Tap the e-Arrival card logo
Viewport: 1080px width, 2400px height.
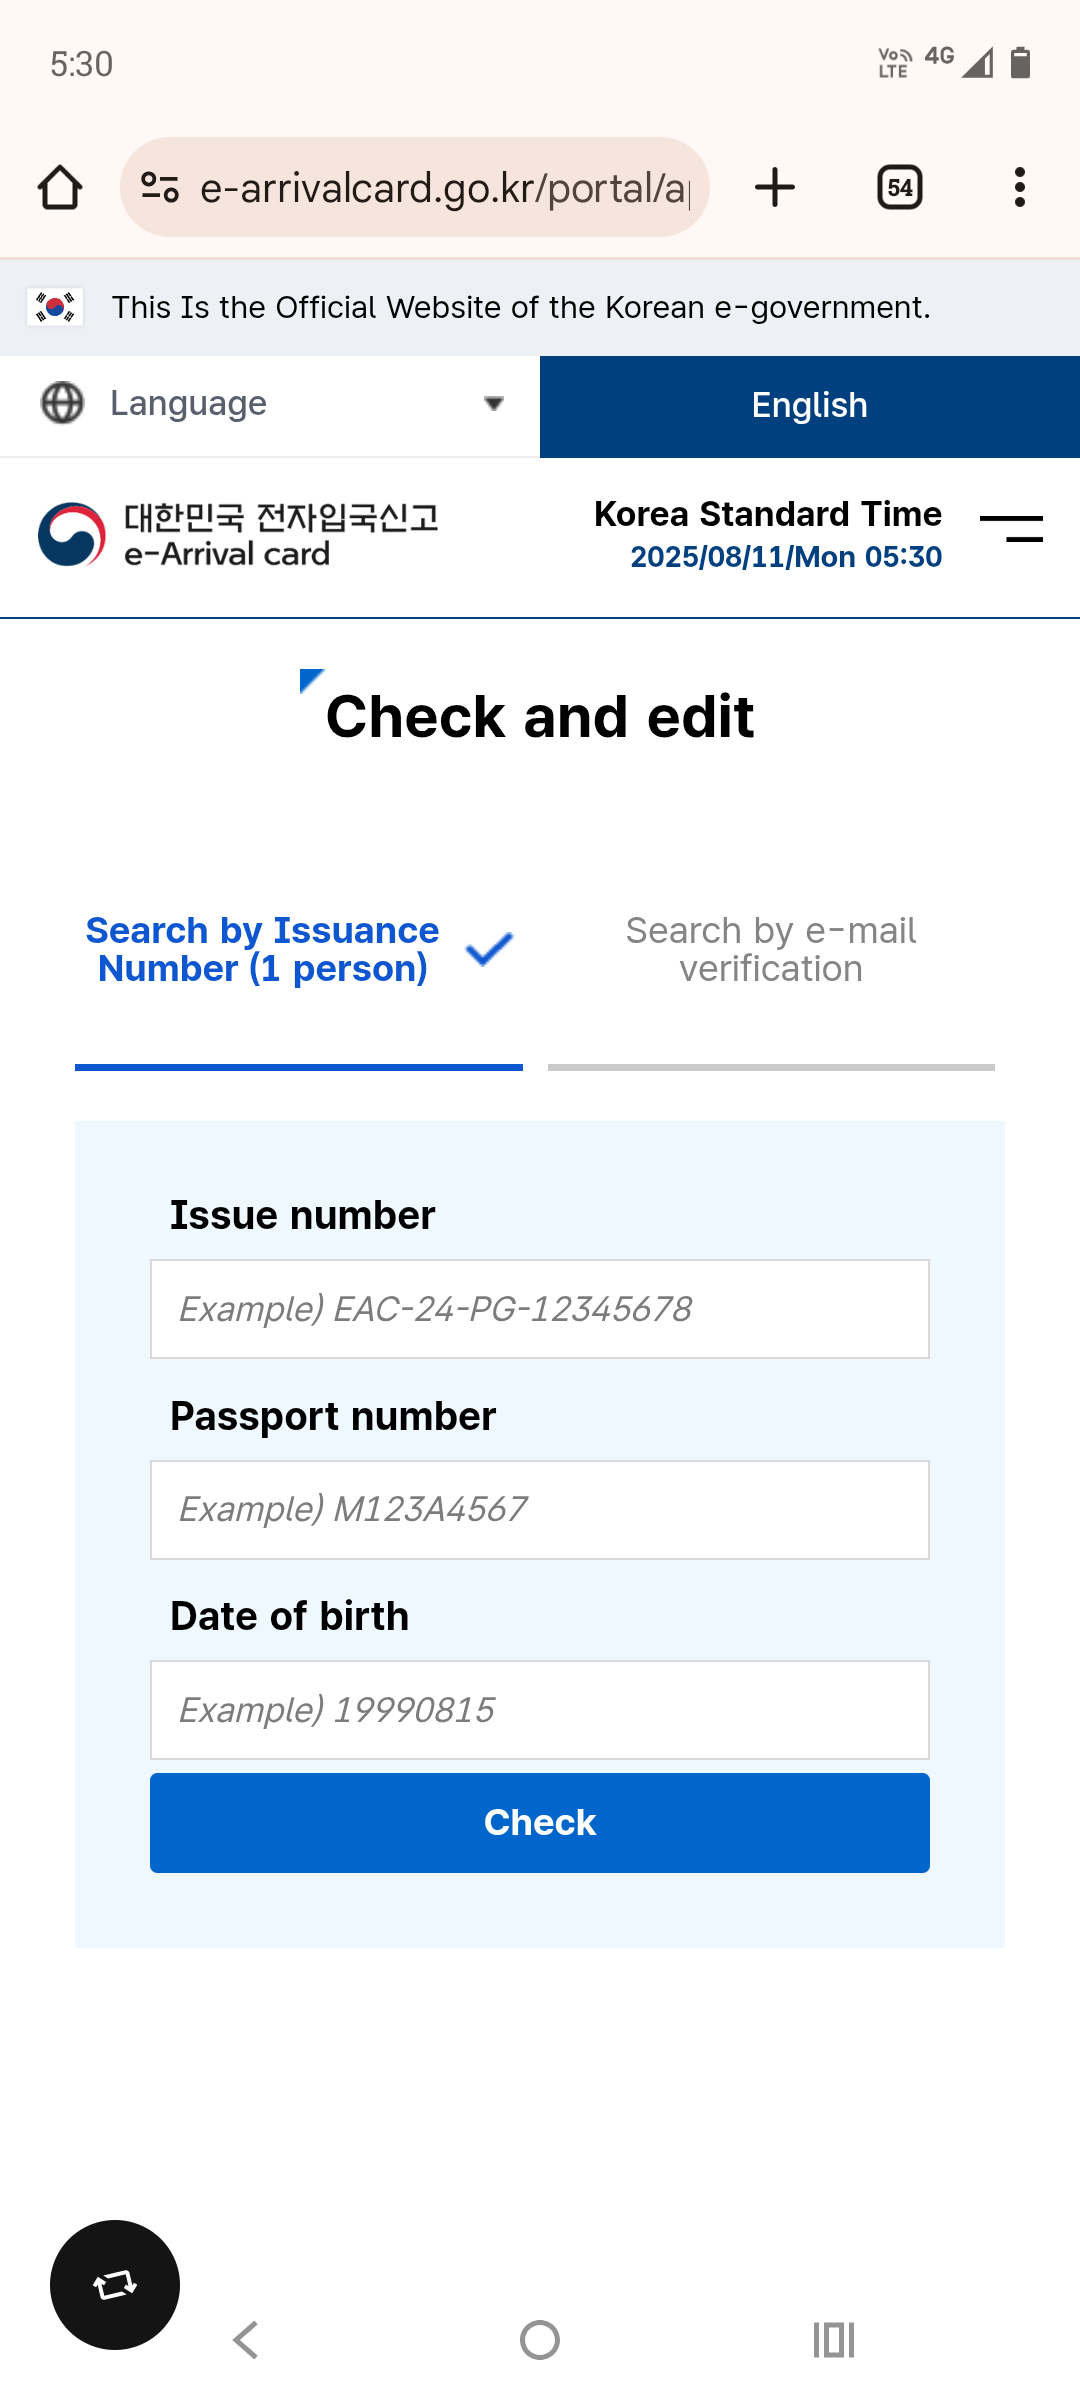238,535
